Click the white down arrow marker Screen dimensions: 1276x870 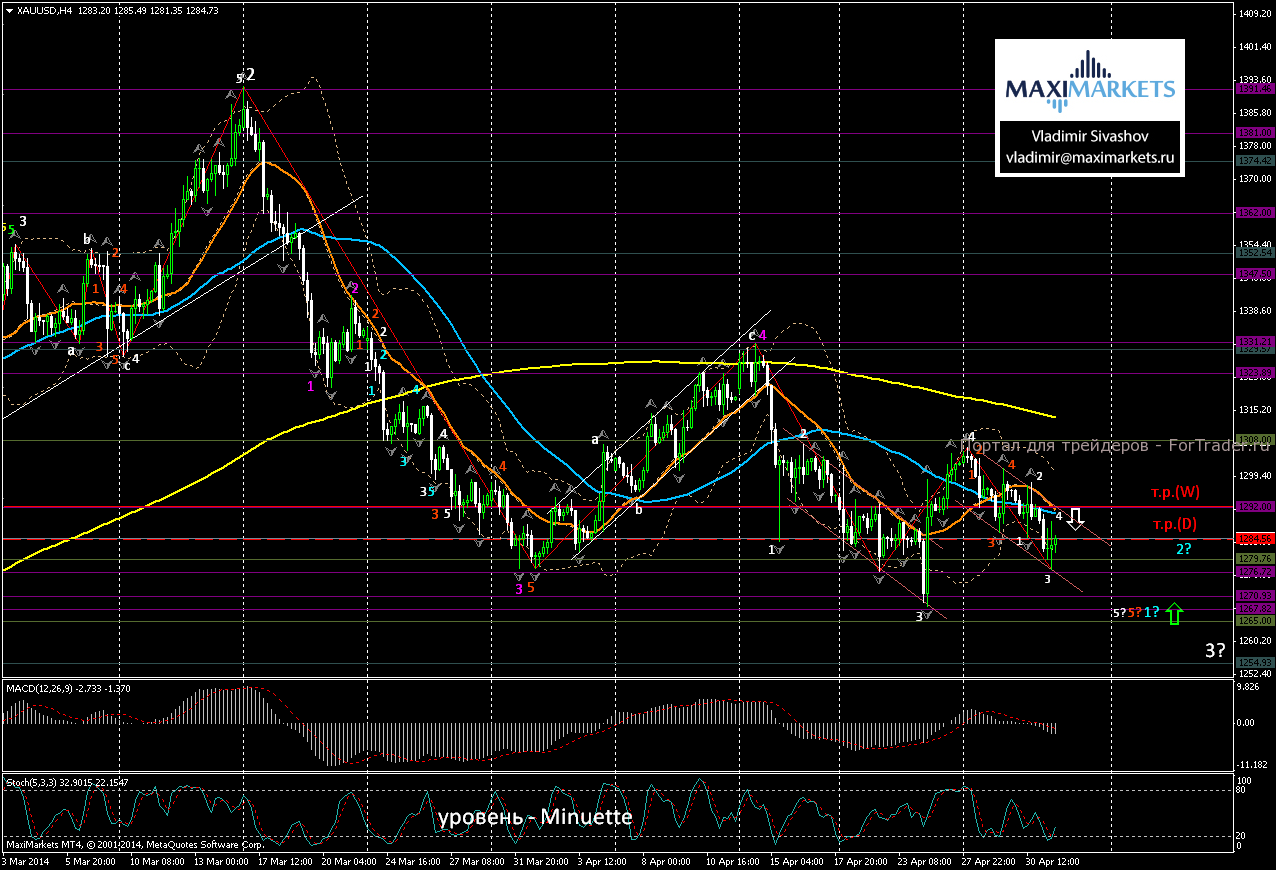coord(1076,518)
